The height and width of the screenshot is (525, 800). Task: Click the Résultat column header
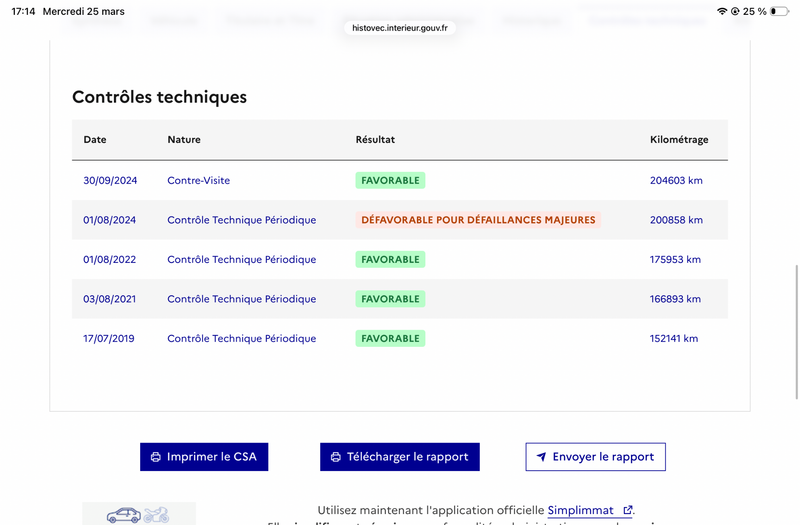coord(375,140)
